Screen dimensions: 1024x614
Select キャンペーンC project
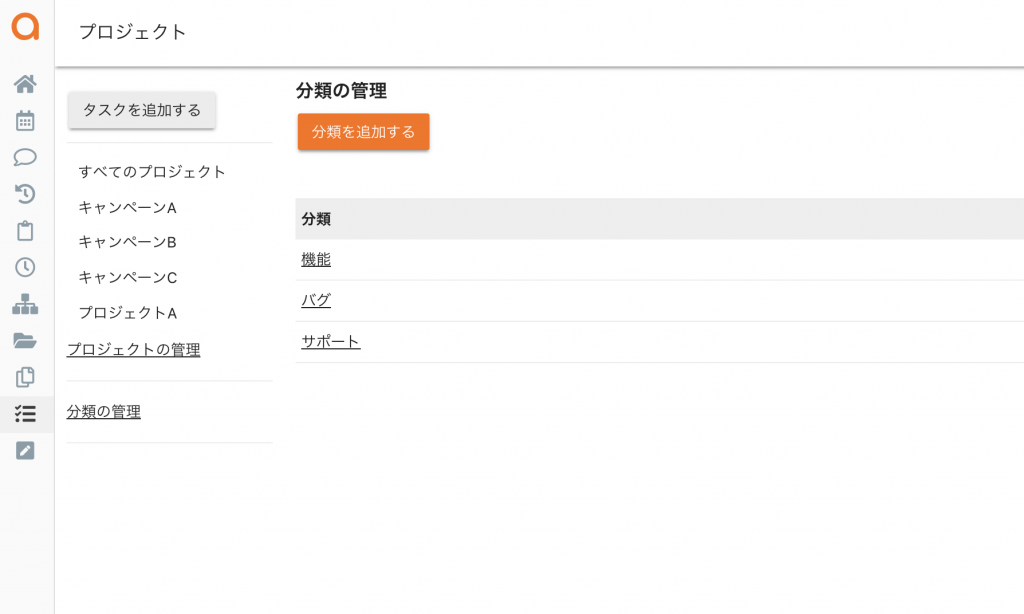(x=128, y=278)
